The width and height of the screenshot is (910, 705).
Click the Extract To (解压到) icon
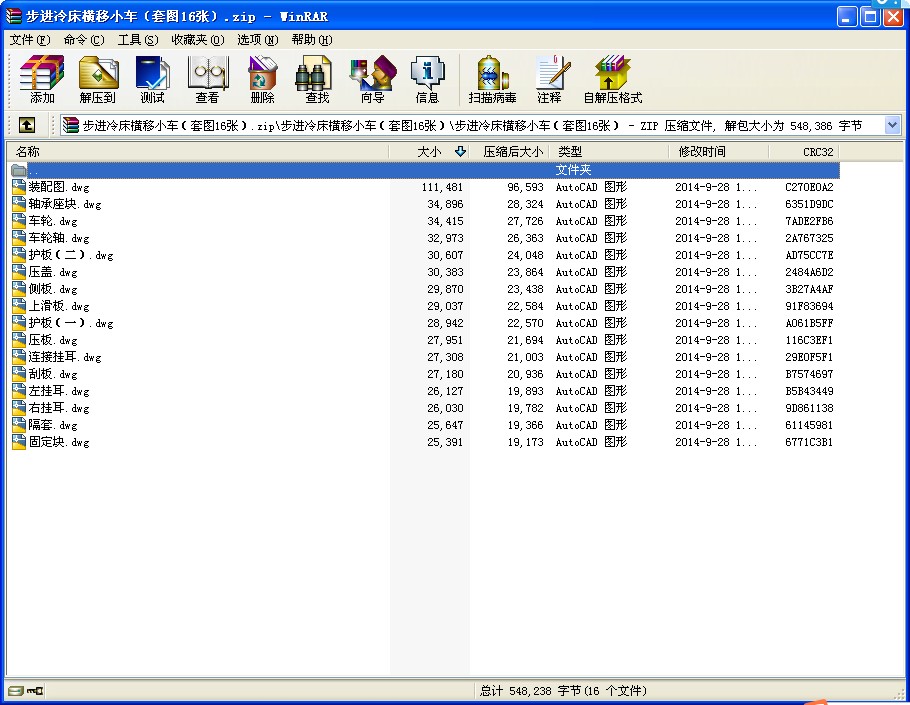(98, 79)
